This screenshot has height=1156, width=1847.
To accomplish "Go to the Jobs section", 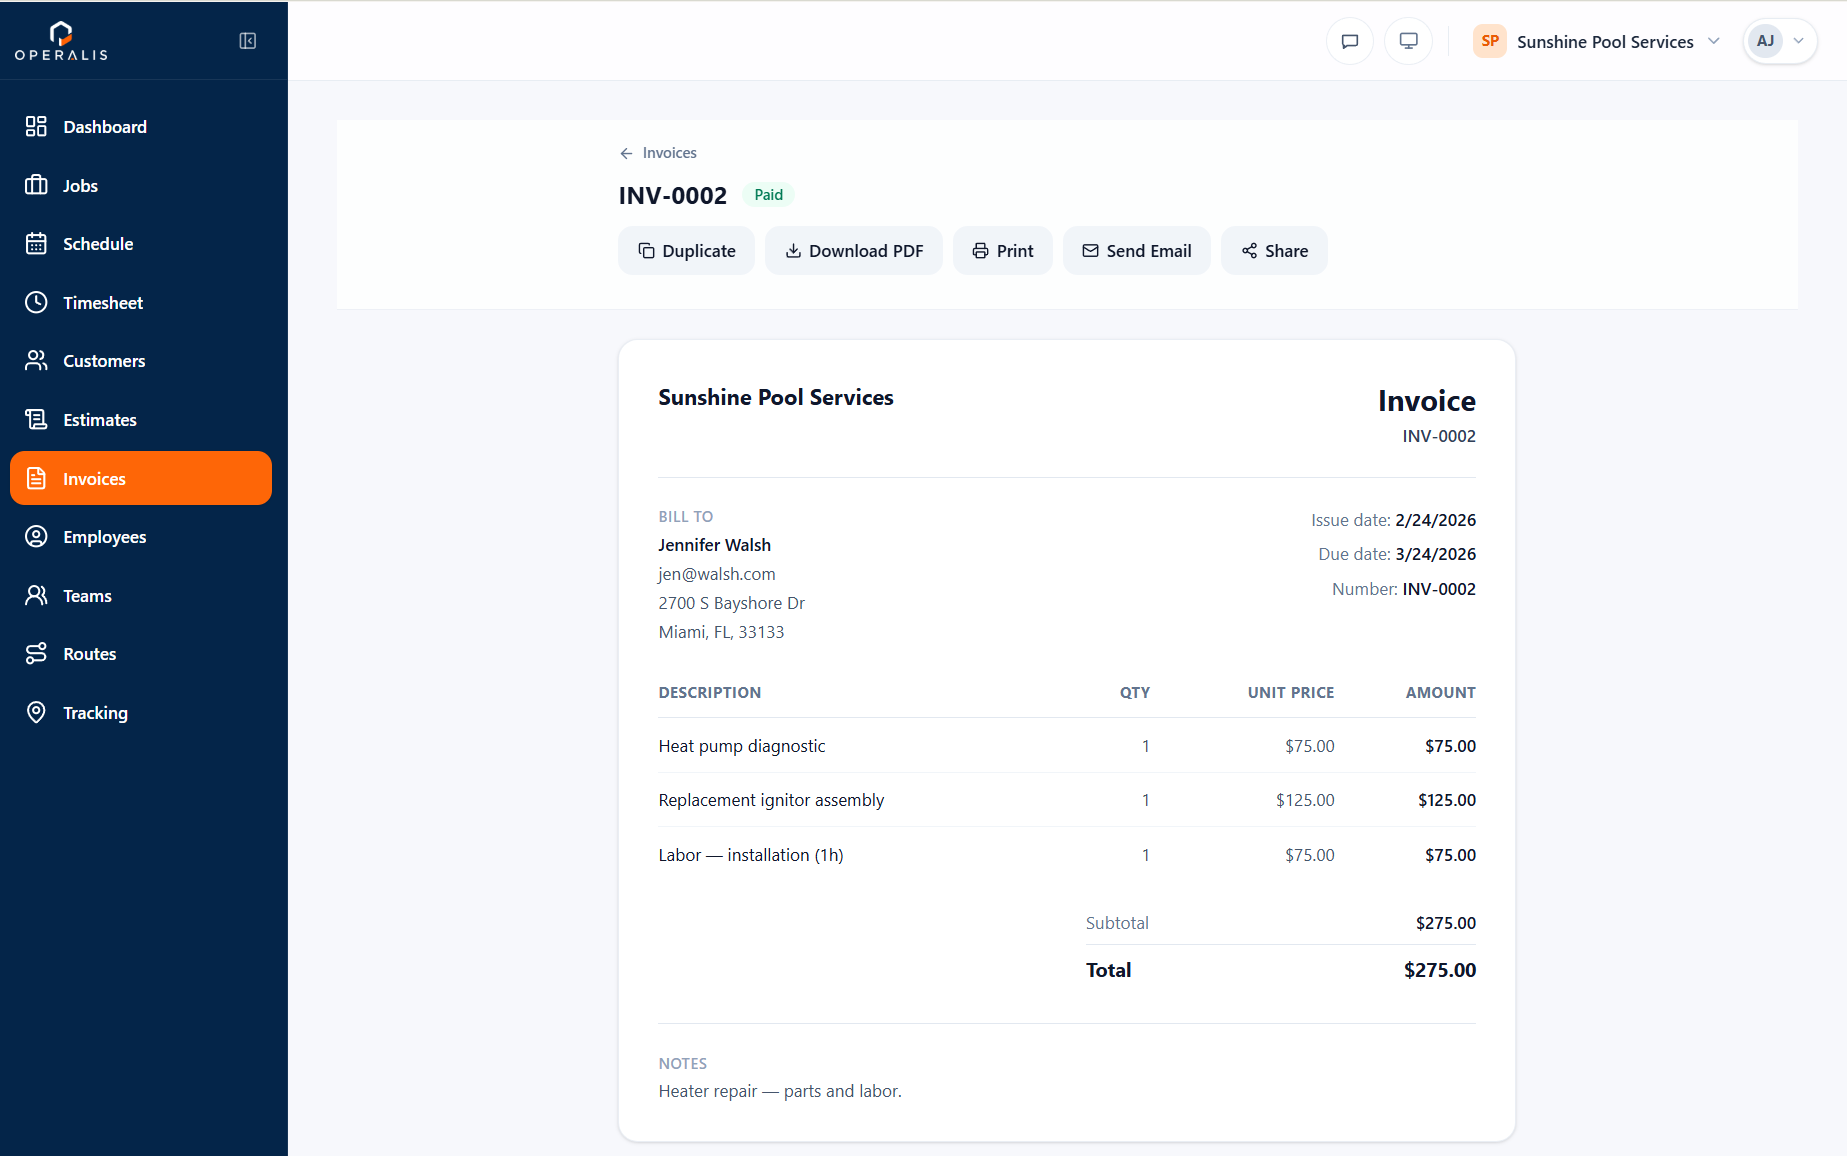I will [141, 185].
